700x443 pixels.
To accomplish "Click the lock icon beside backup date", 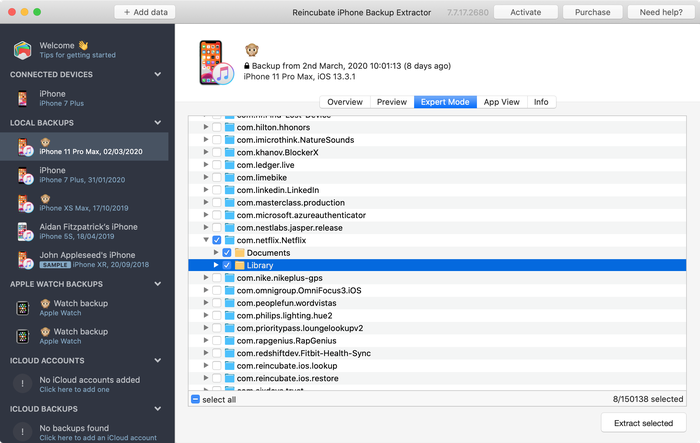I will click(246, 66).
